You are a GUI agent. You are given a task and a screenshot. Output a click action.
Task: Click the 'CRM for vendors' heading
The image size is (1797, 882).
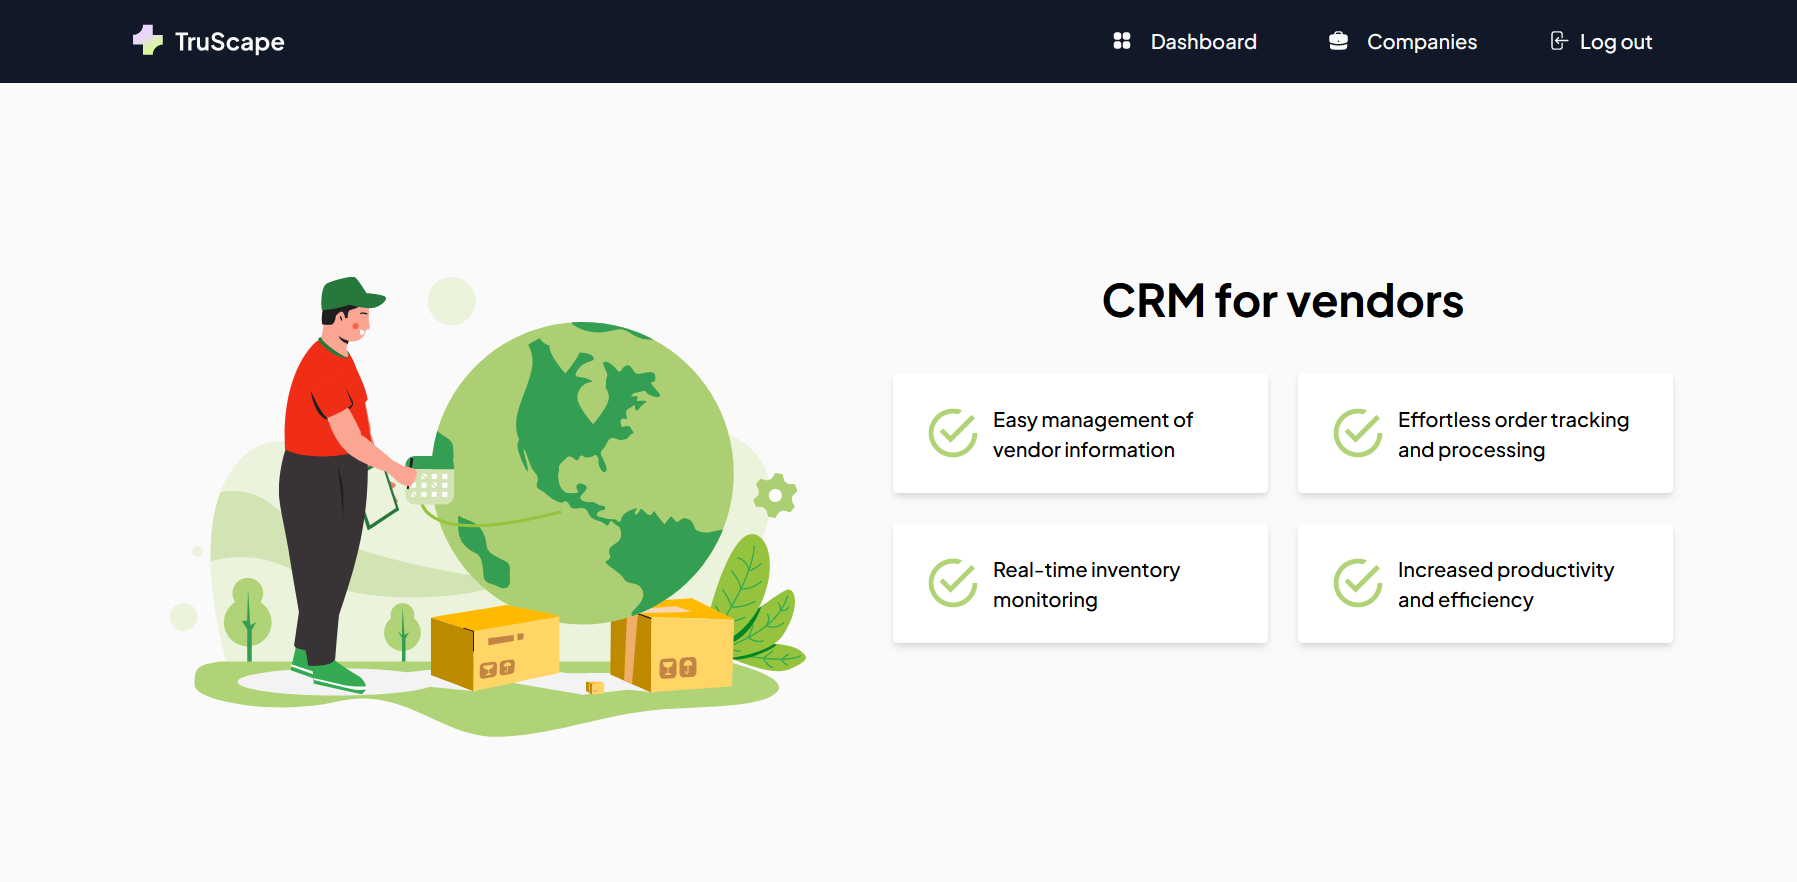[1282, 301]
